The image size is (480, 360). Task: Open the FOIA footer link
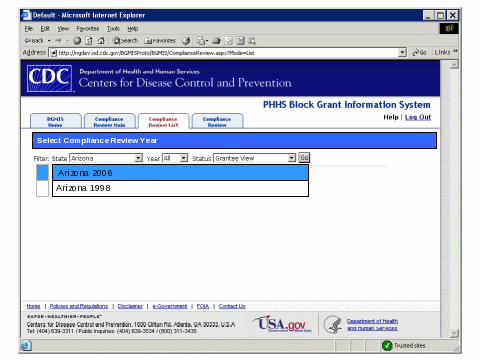(203, 306)
